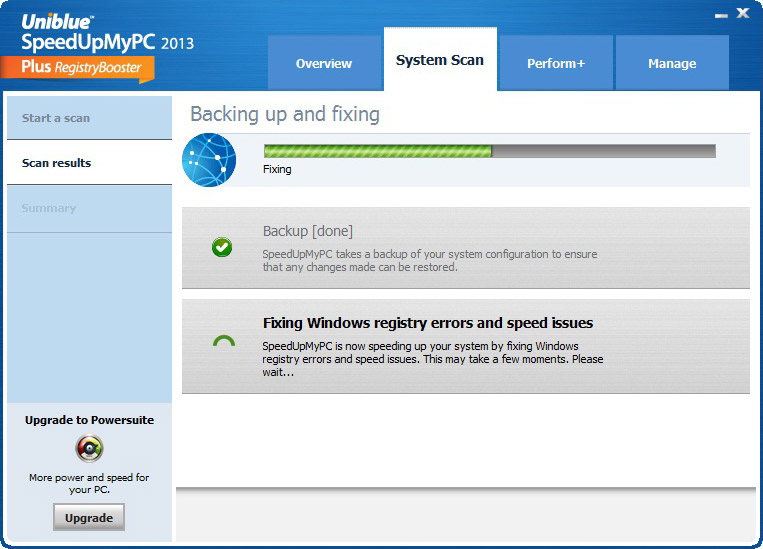Screen dimensions: 763x549
Task: Click the Backing up and fixing title
Action: point(285,114)
